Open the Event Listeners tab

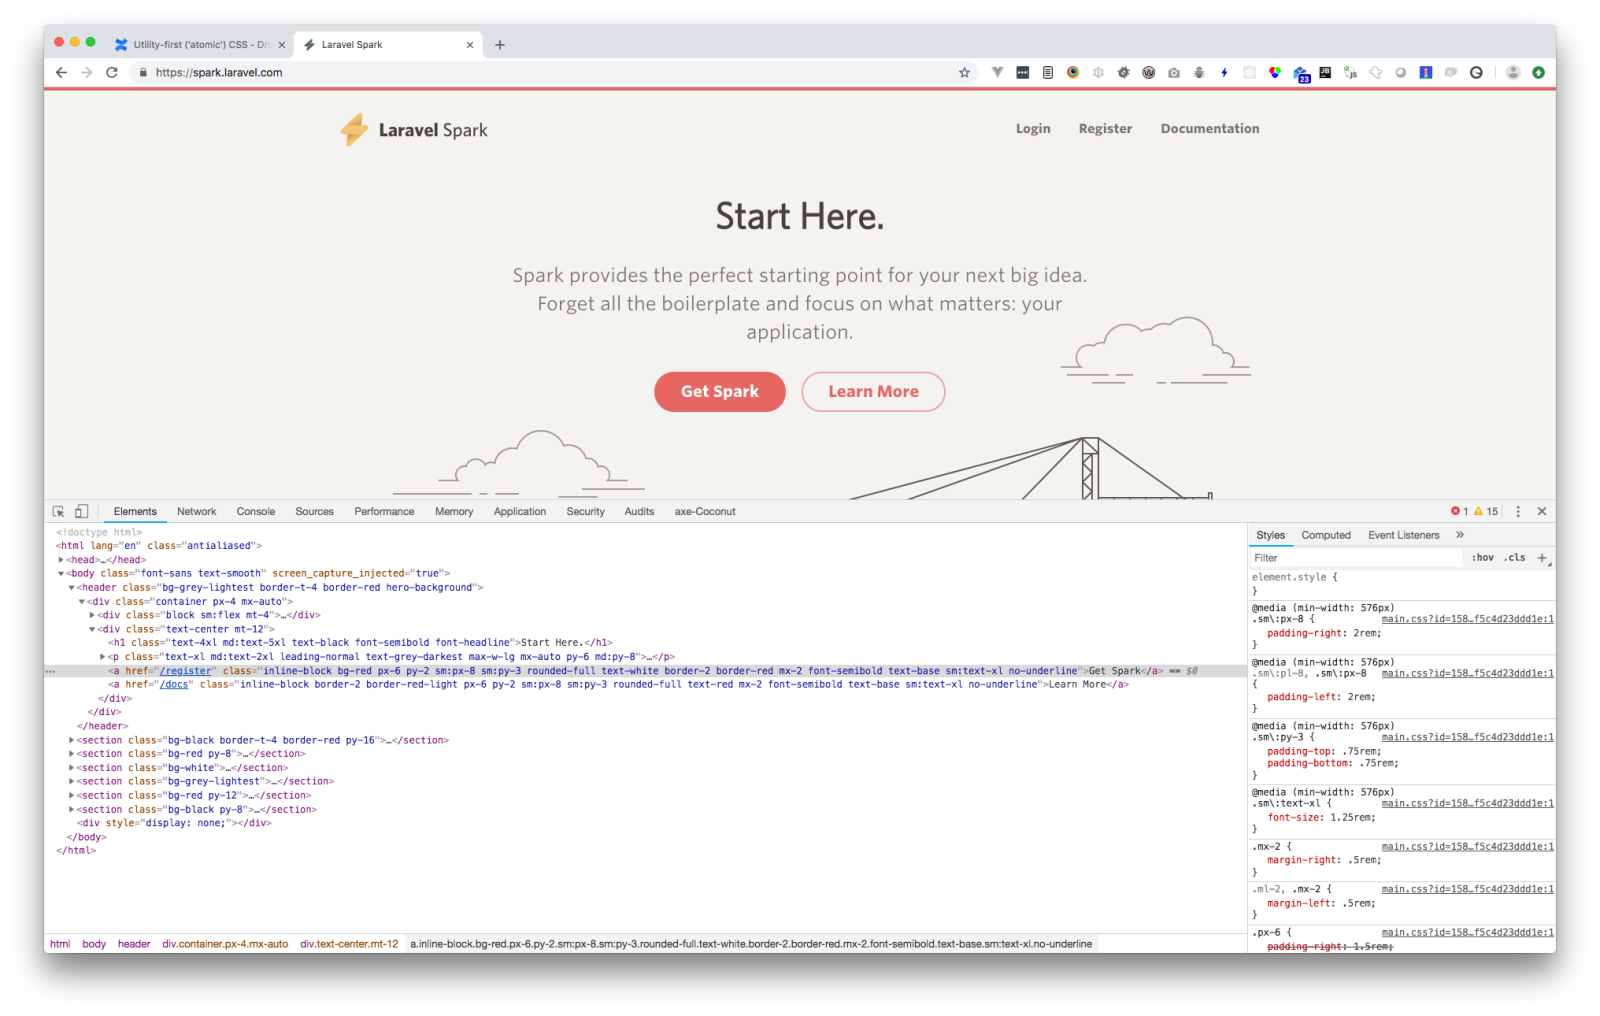1404,535
